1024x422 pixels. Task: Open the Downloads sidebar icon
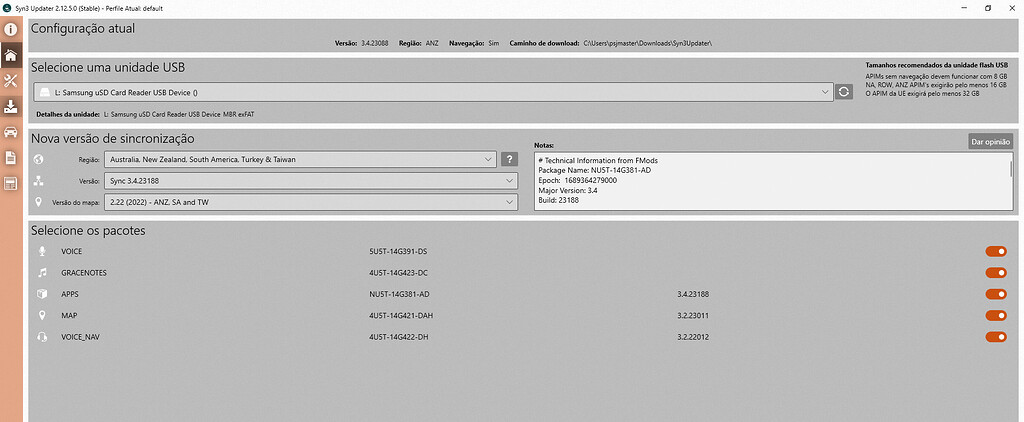point(10,107)
